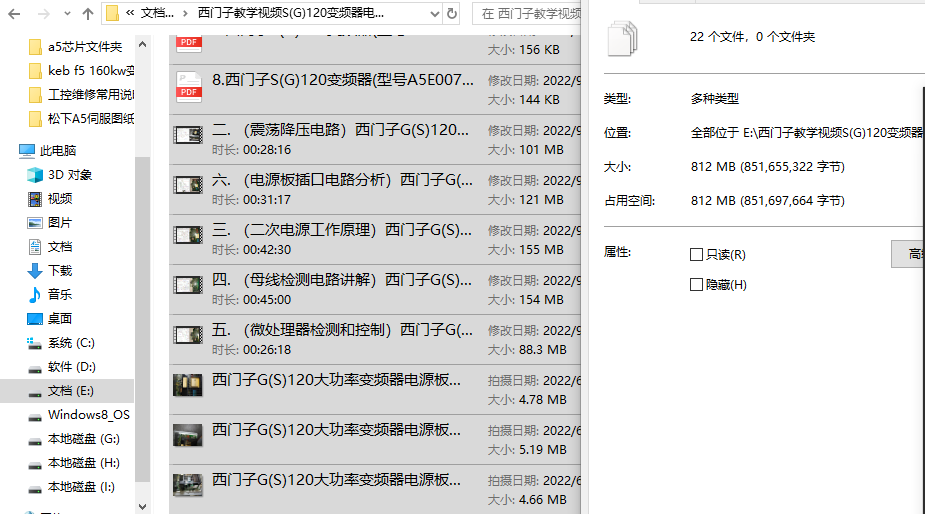The height and width of the screenshot is (514, 925).
Task: Click the 音乐 note icon
Action: 35,294
